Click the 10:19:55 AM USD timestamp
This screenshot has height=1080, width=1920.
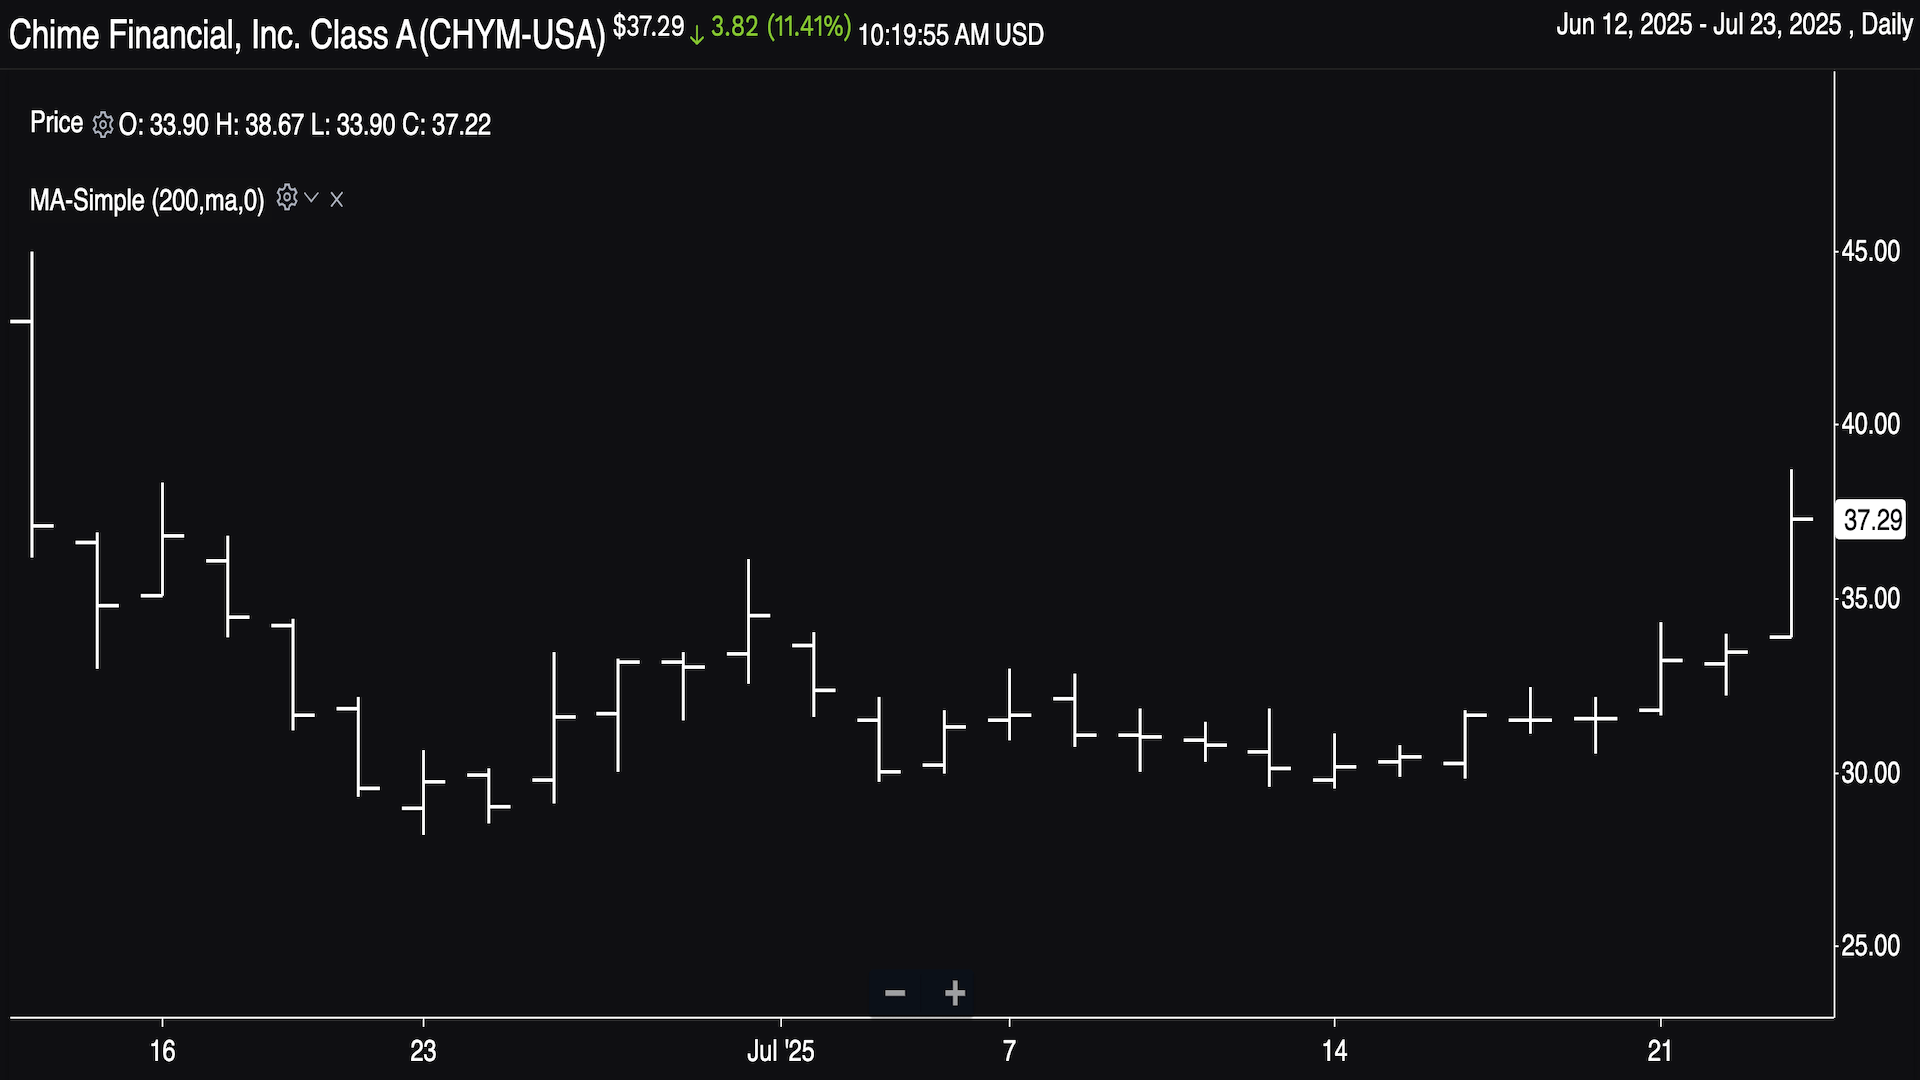coord(951,35)
